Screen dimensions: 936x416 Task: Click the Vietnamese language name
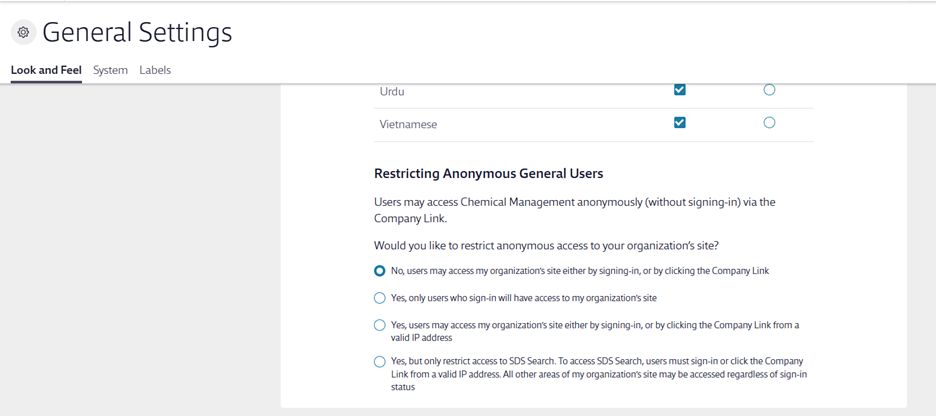[408, 125]
